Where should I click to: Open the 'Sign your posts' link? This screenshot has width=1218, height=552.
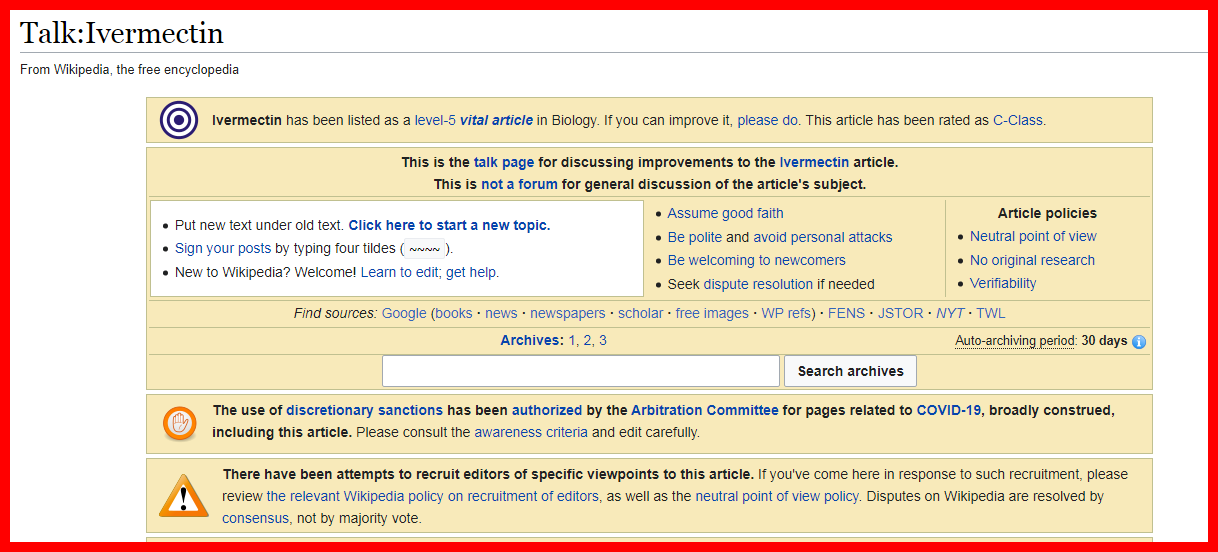[x=223, y=248]
